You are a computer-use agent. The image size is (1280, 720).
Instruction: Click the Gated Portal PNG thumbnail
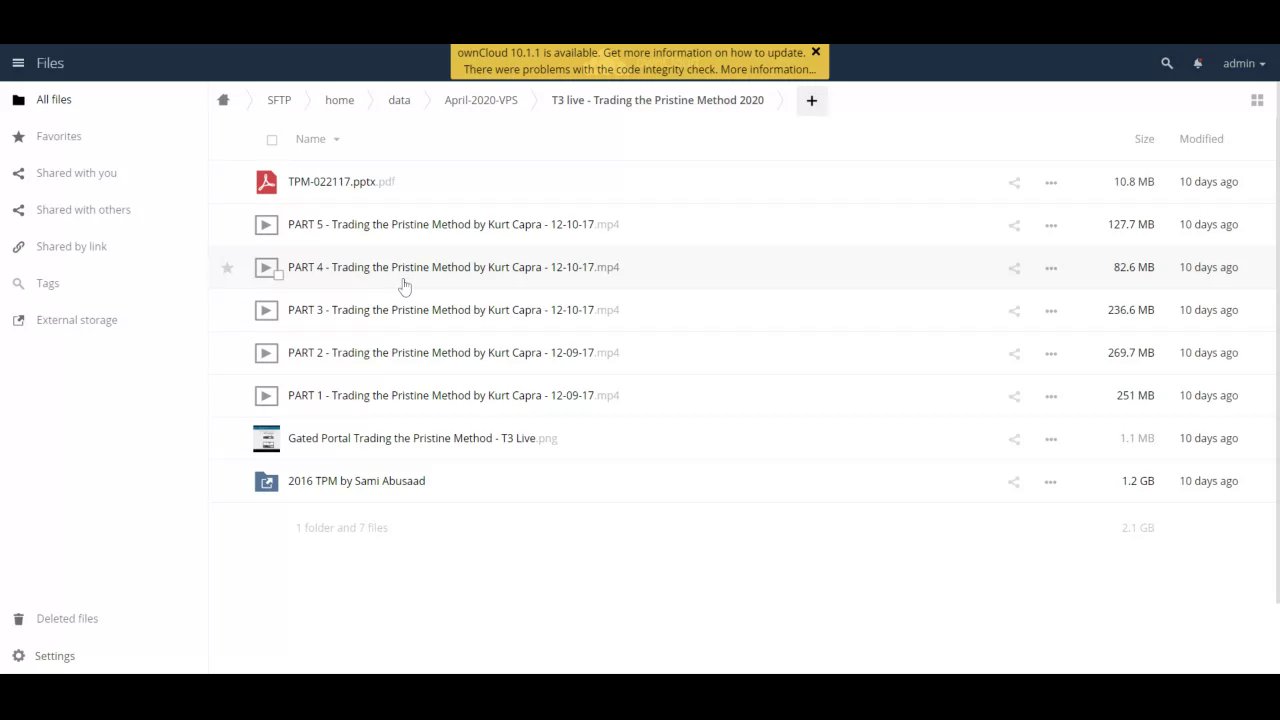pos(266,439)
